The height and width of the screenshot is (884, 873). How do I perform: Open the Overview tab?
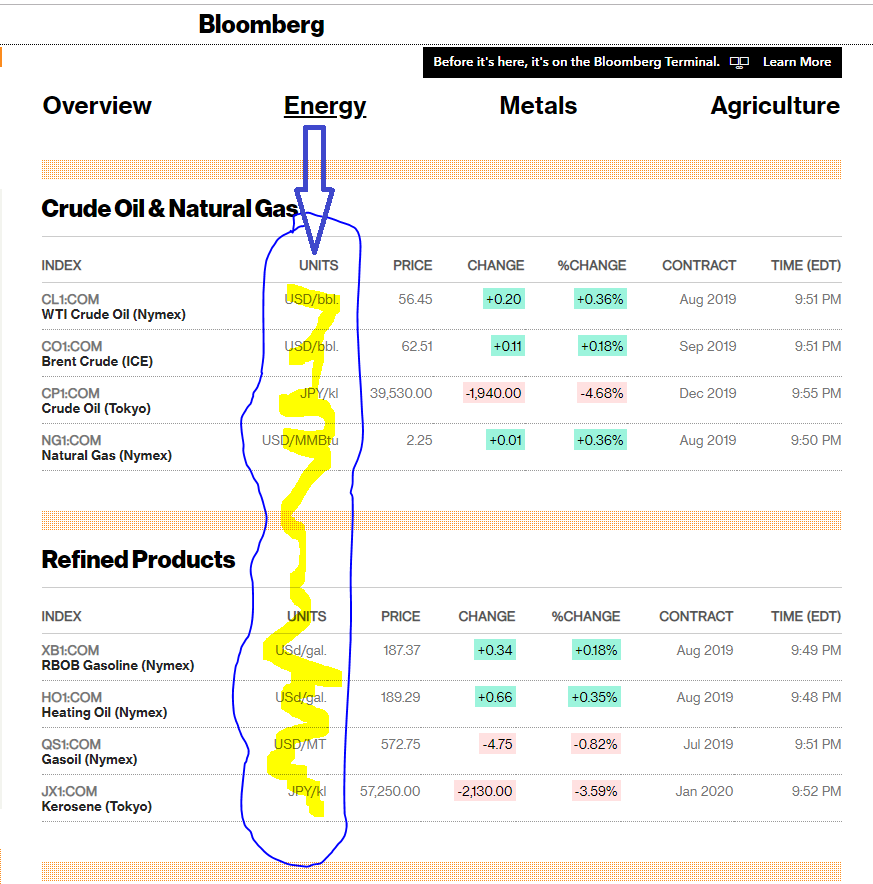tap(97, 106)
